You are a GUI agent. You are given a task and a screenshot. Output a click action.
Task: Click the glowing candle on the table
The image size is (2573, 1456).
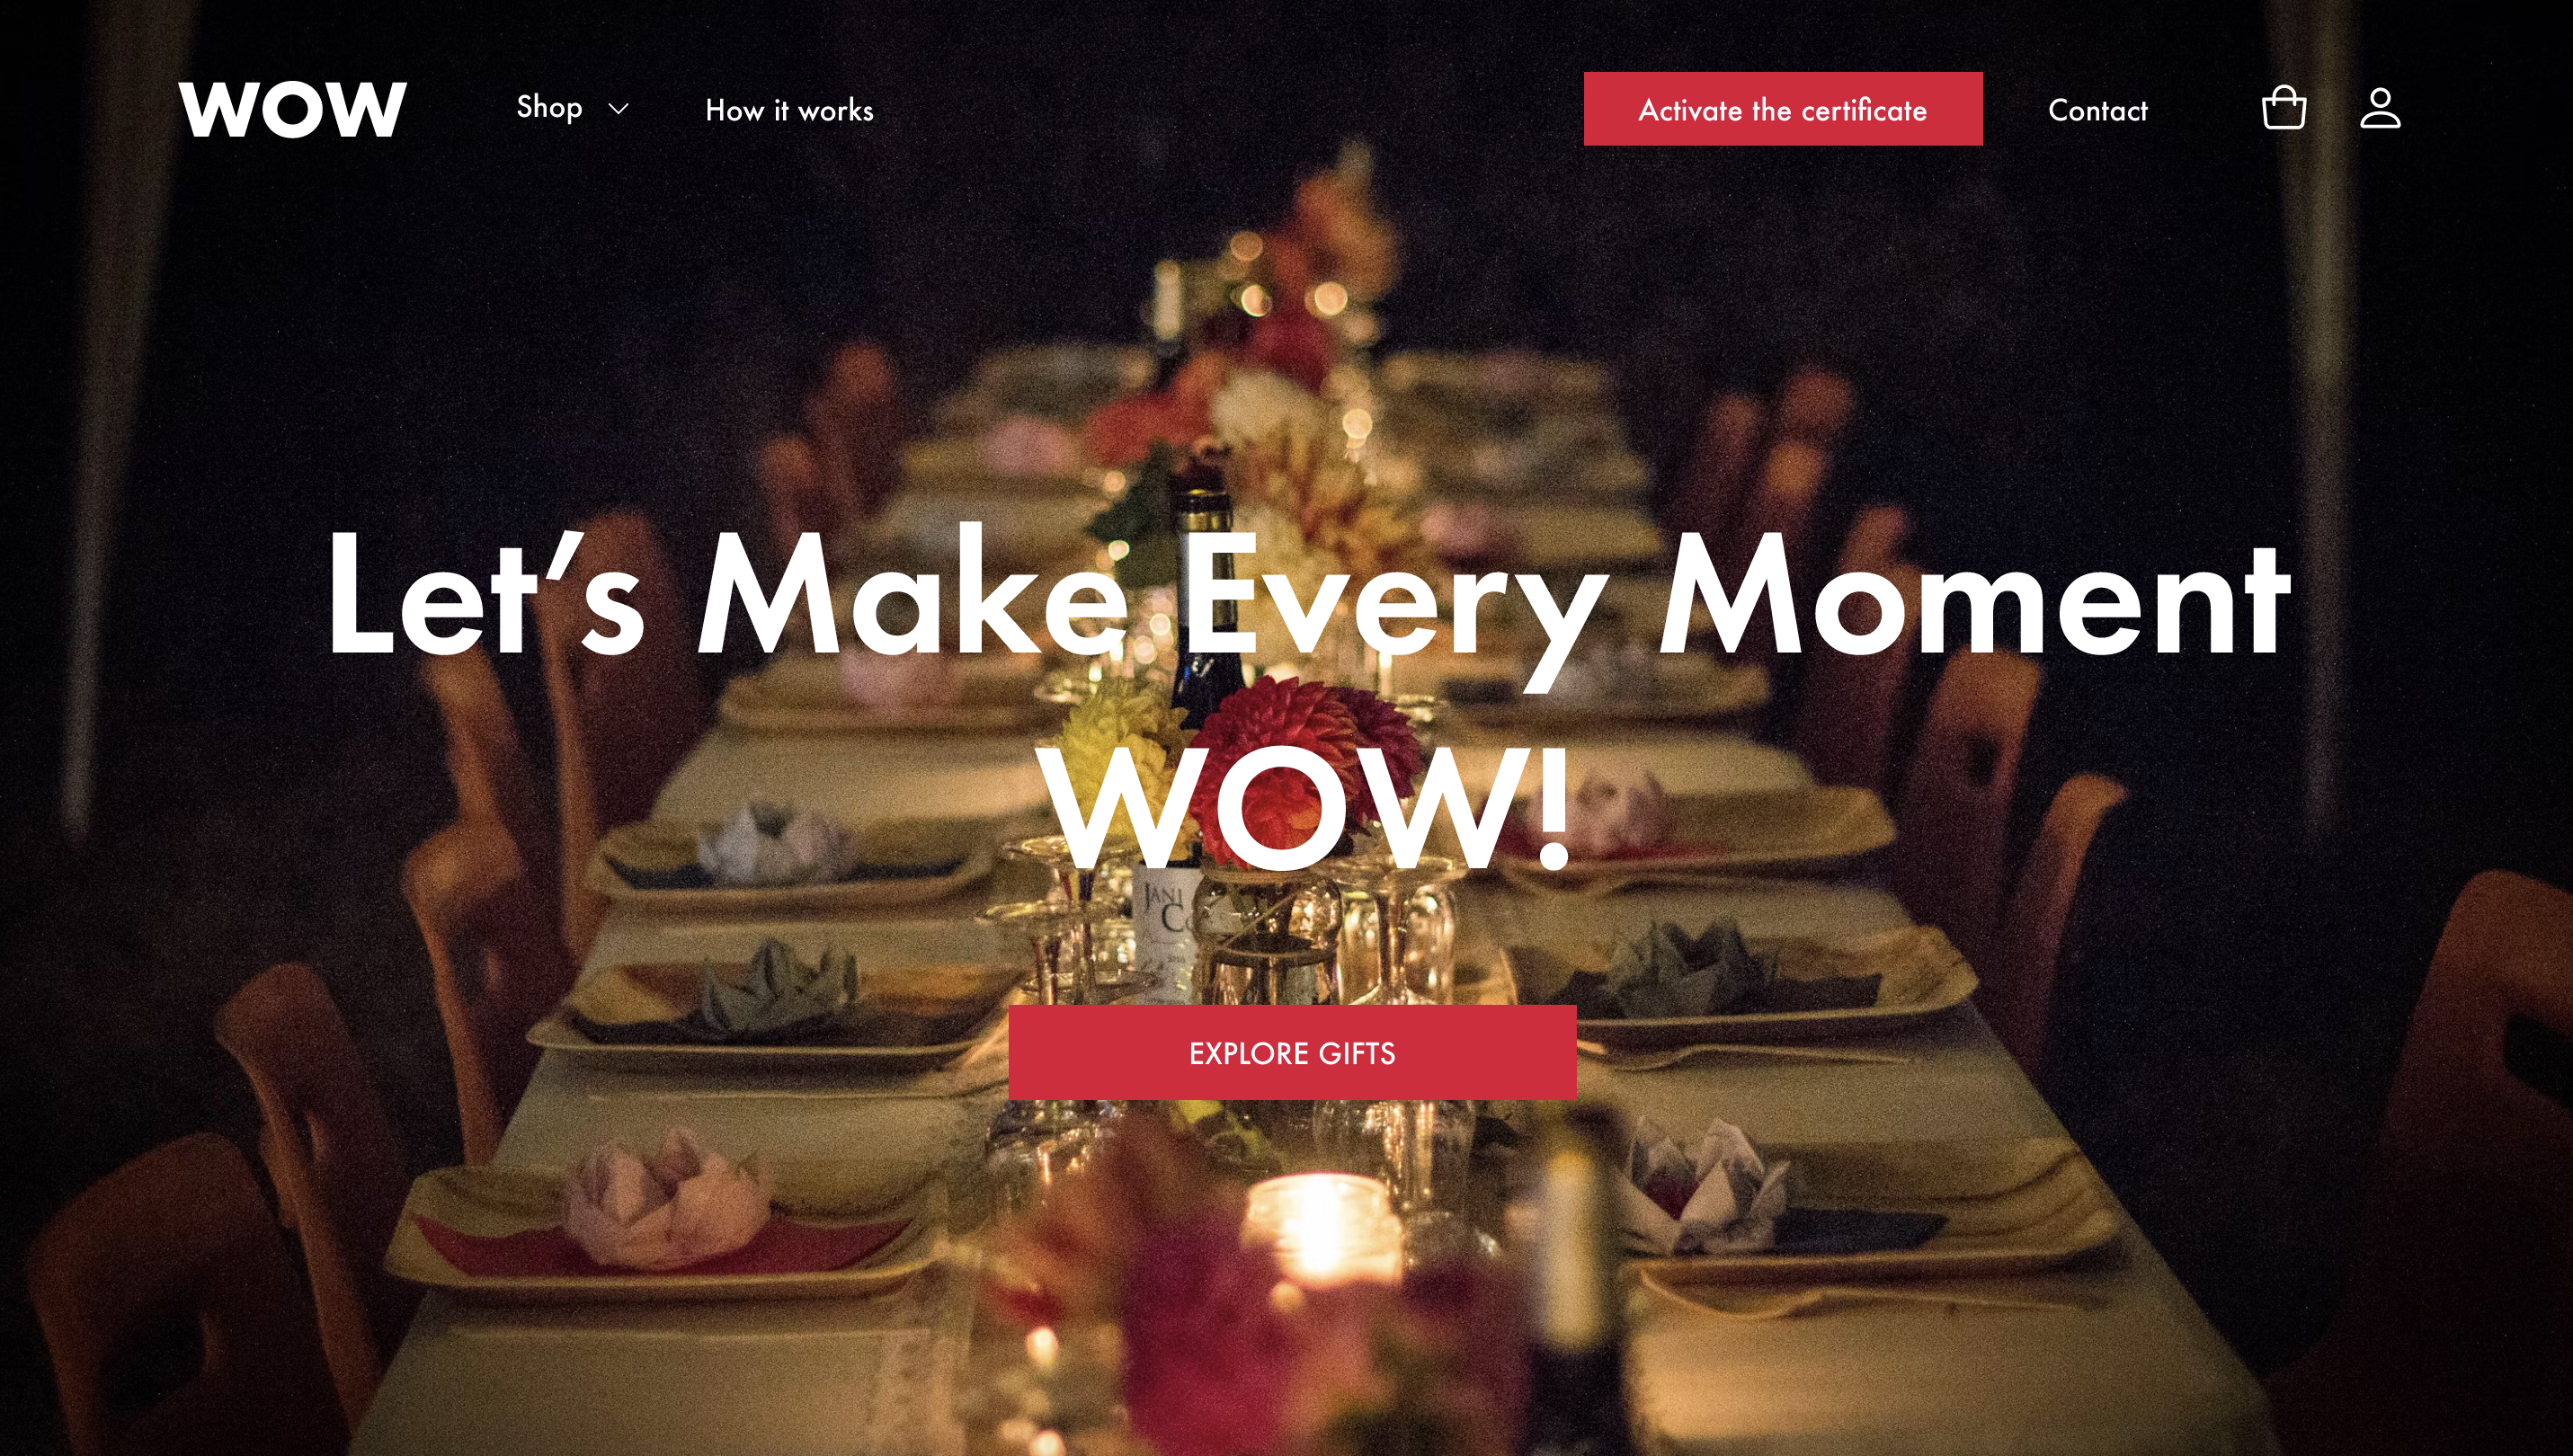point(1318,1228)
